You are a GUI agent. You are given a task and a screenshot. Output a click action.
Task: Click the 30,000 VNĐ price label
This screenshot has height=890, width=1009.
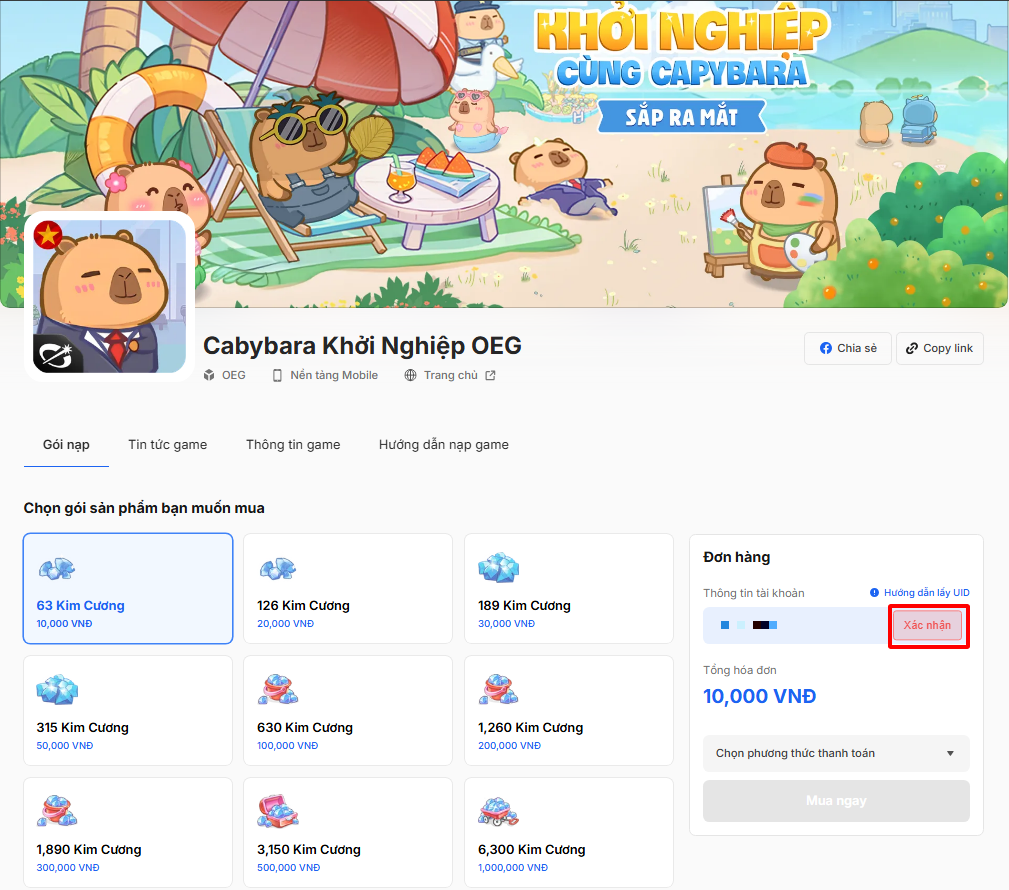tap(506, 624)
